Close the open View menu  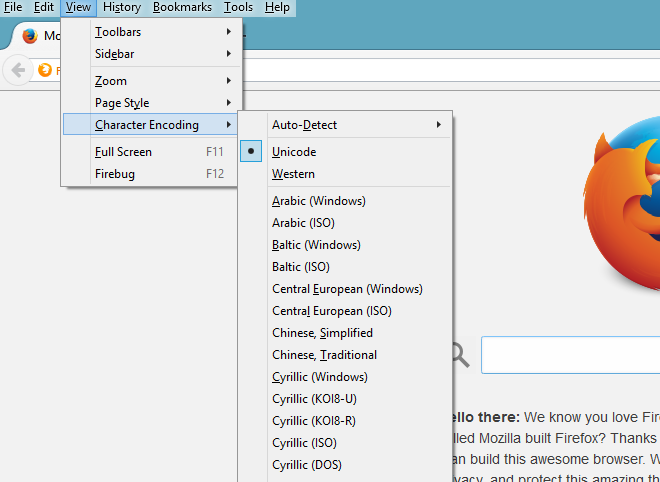tap(78, 8)
